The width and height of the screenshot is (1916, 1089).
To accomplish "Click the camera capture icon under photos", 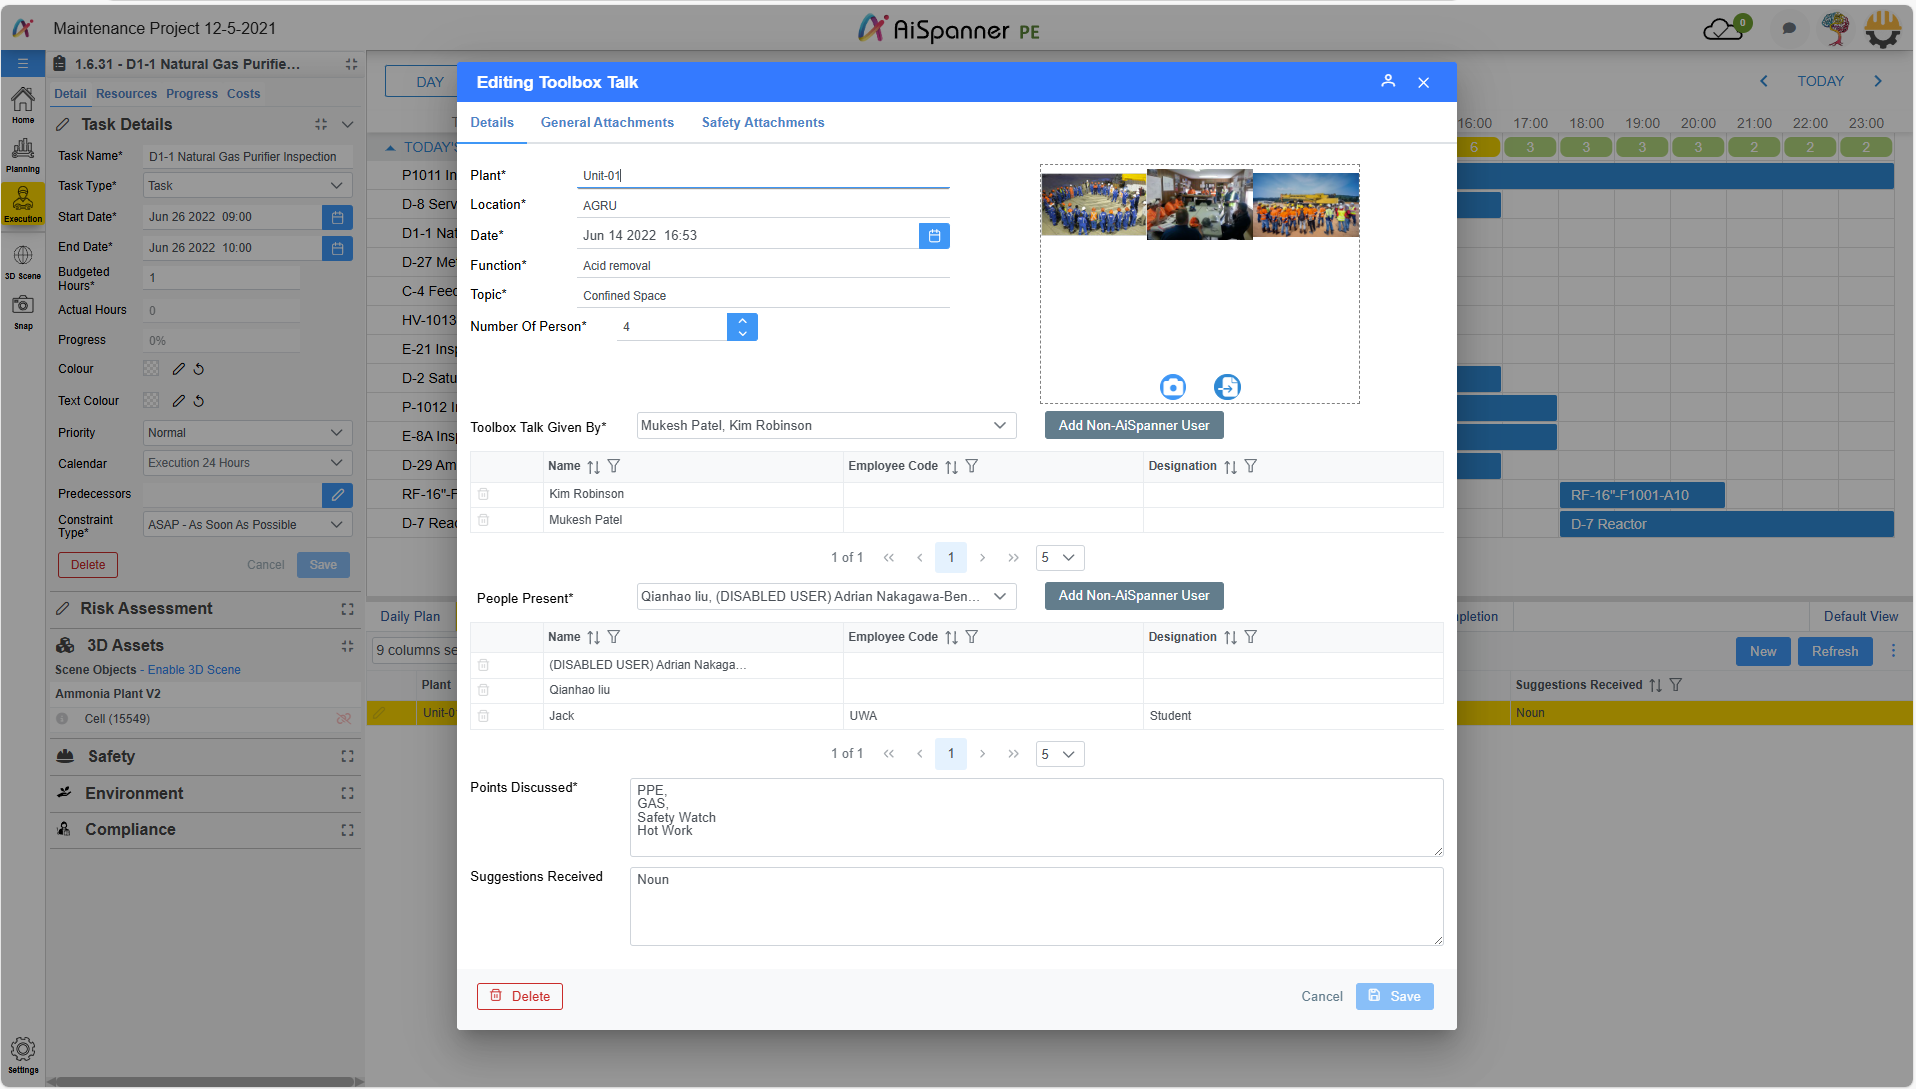I will (x=1172, y=387).
